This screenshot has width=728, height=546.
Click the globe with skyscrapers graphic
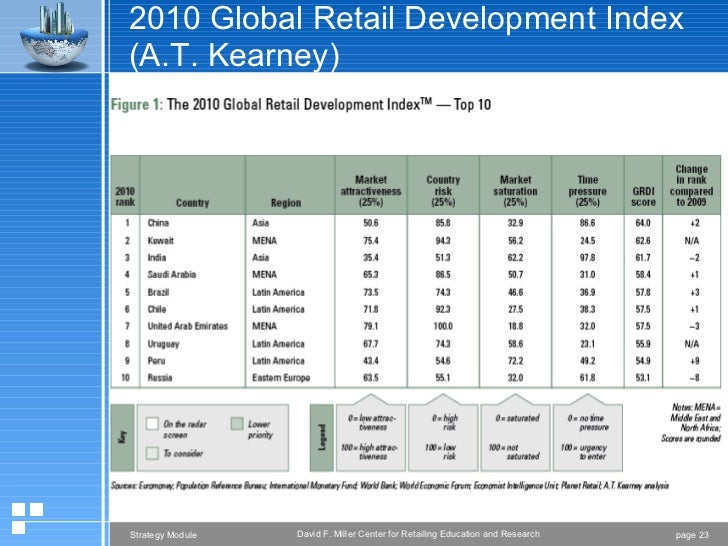coord(54,35)
